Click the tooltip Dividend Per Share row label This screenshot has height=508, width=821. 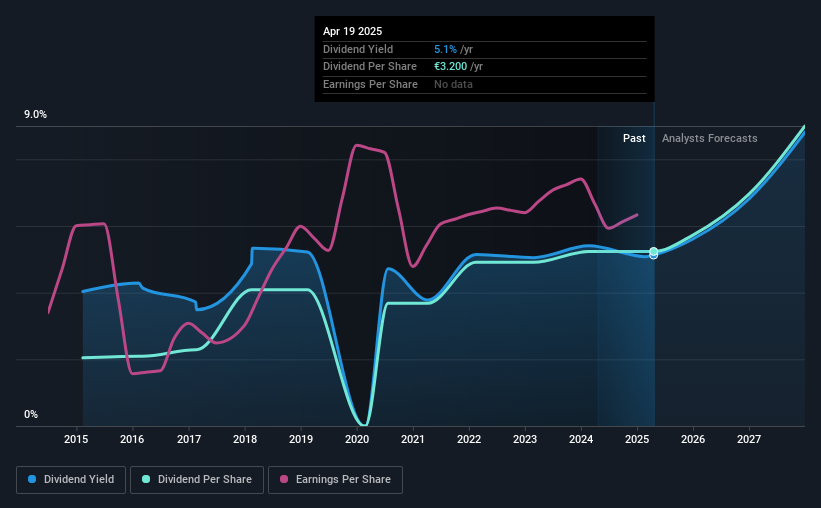370,67
